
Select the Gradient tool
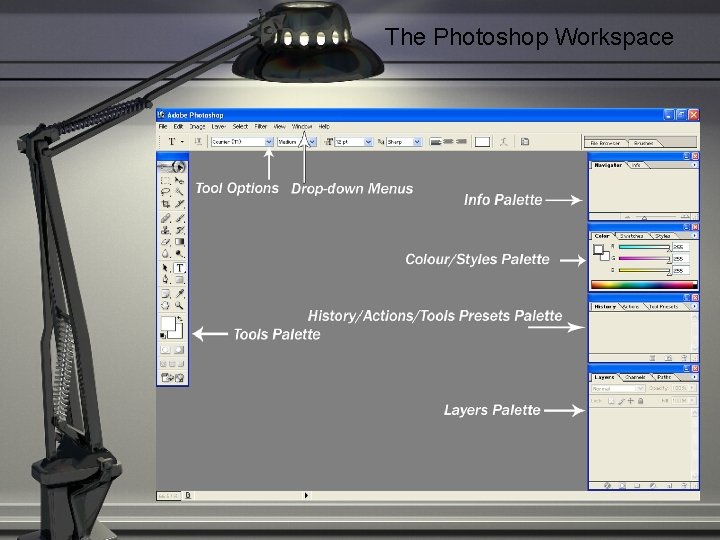(x=179, y=242)
